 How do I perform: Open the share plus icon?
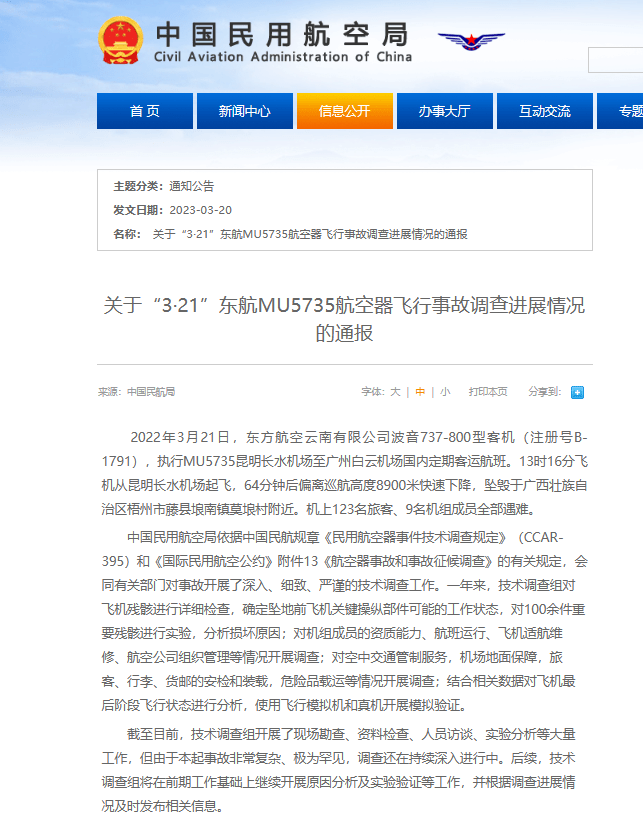point(577,392)
